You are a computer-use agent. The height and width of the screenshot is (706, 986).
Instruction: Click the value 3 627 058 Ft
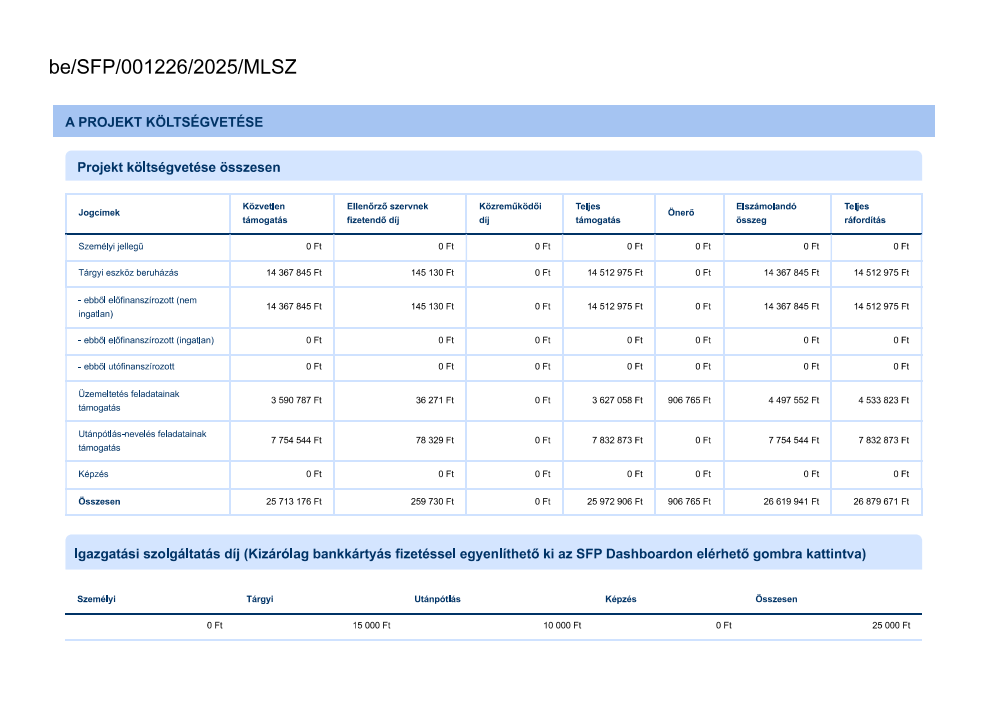[618, 400]
